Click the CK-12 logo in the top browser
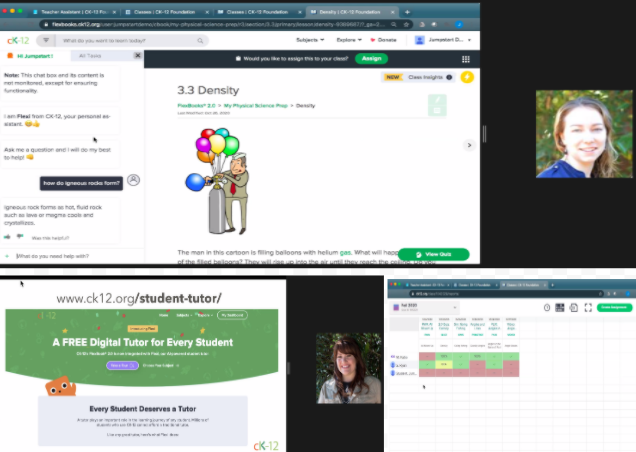 (18, 40)
